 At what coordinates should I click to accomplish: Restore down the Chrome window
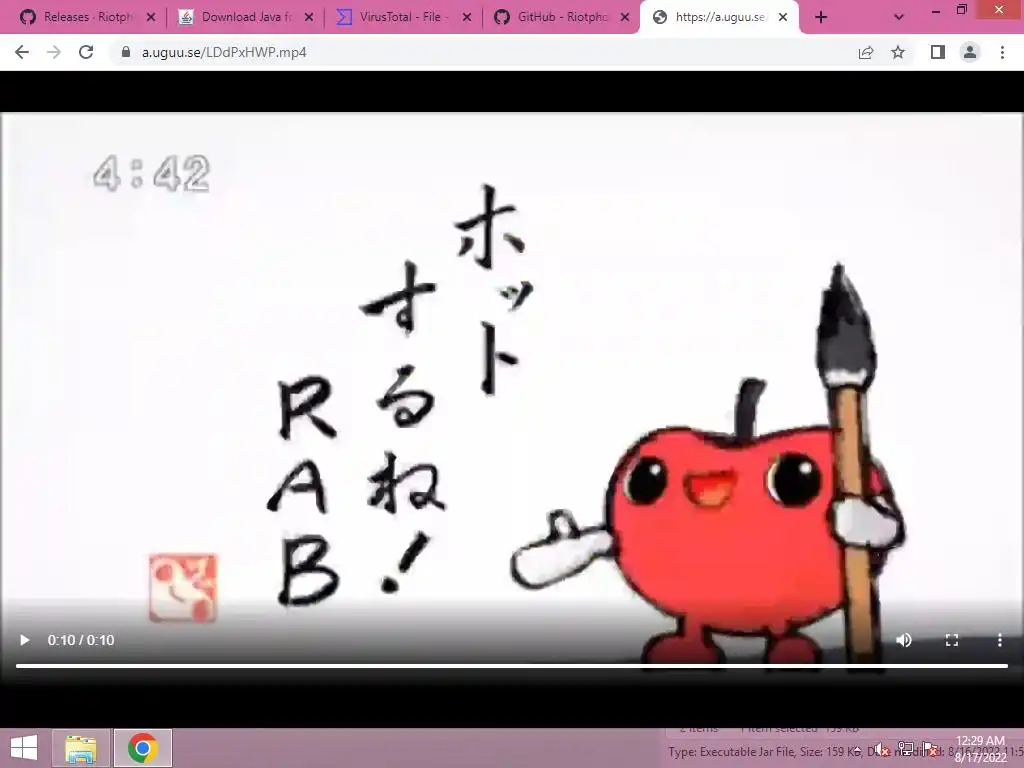962,10
